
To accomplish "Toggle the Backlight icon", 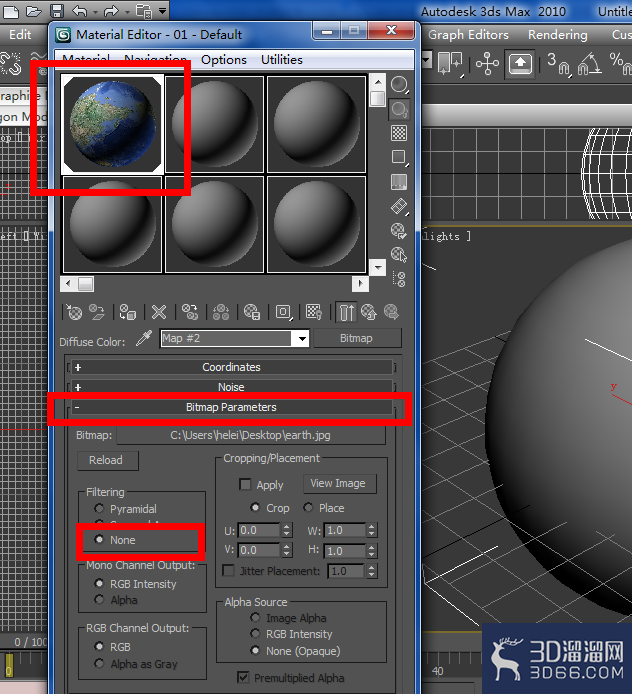I will tap(399, 109).
